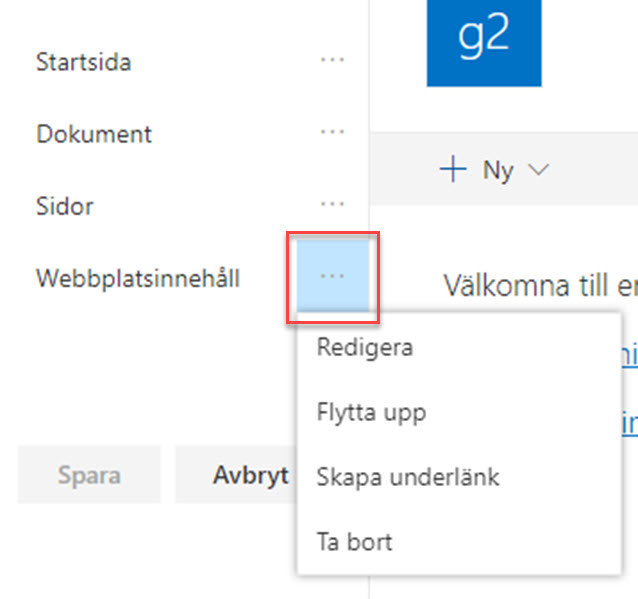The height and width of the screenshot is (599, 638).
Task: Open the ellipsis options for Dokument
Action: click(332, 133)
